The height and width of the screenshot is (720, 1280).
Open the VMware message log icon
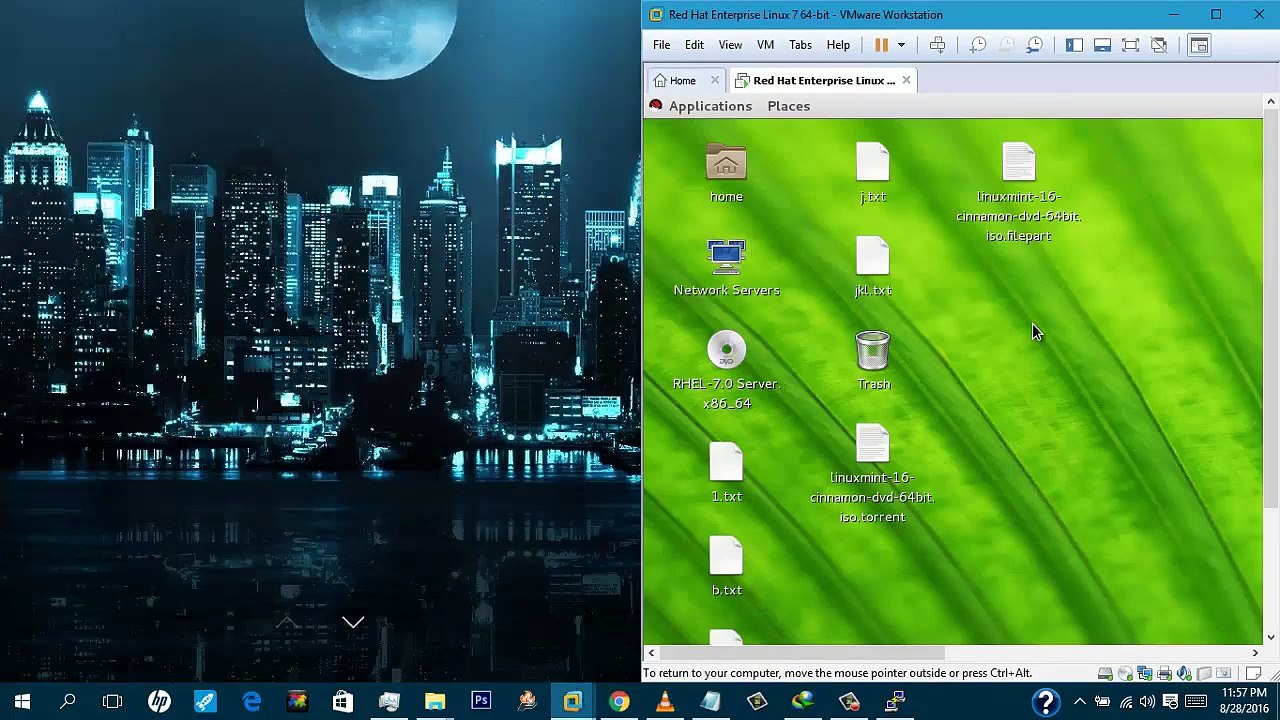coord(1253,673)
